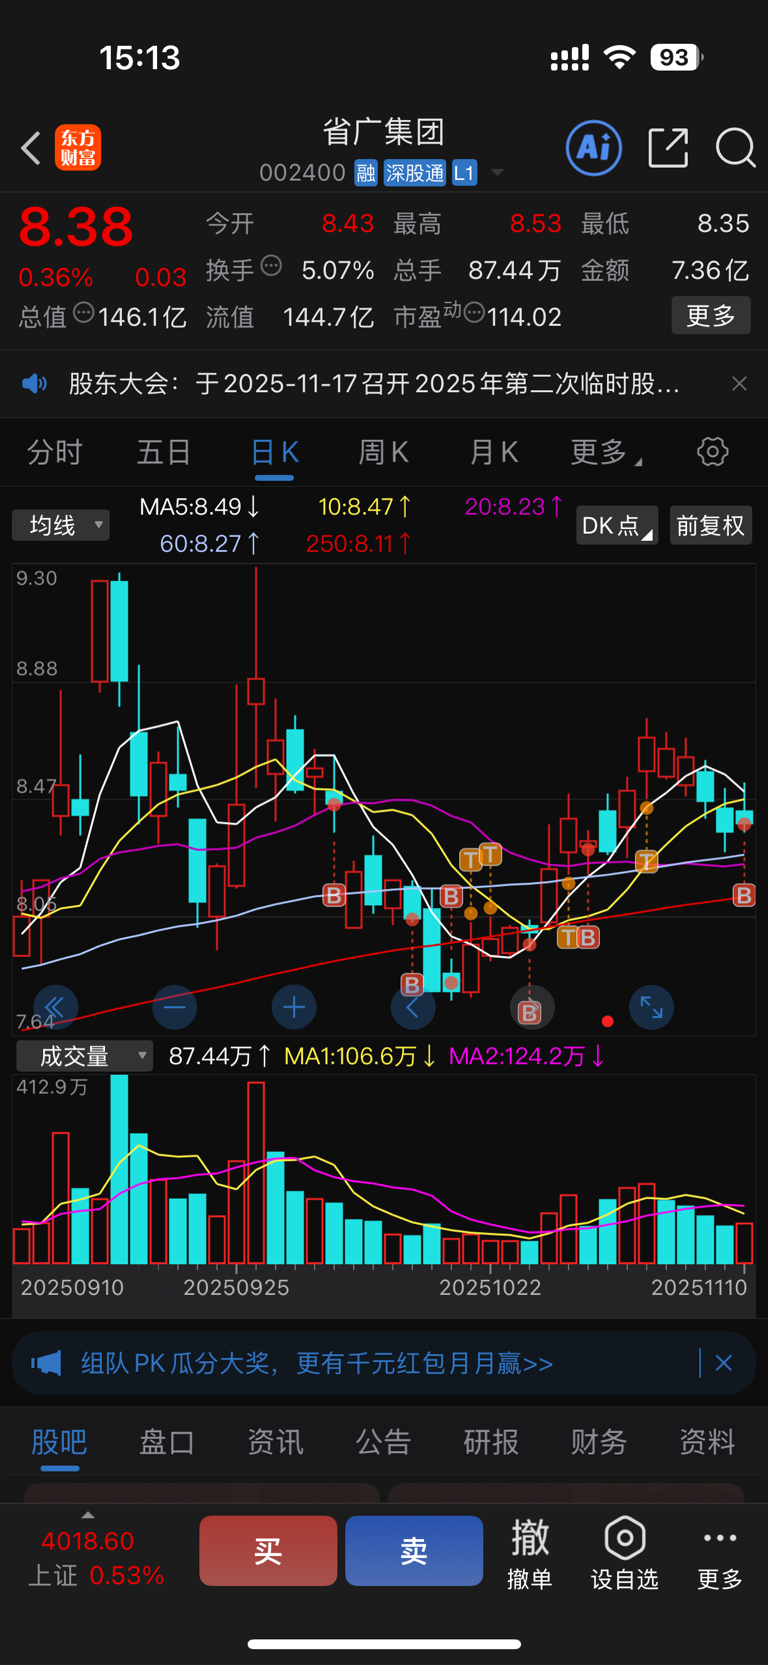Tap 撤单 cancel order button
Viewport: 769px width, 1665px height.
(x=530, y=1554)
